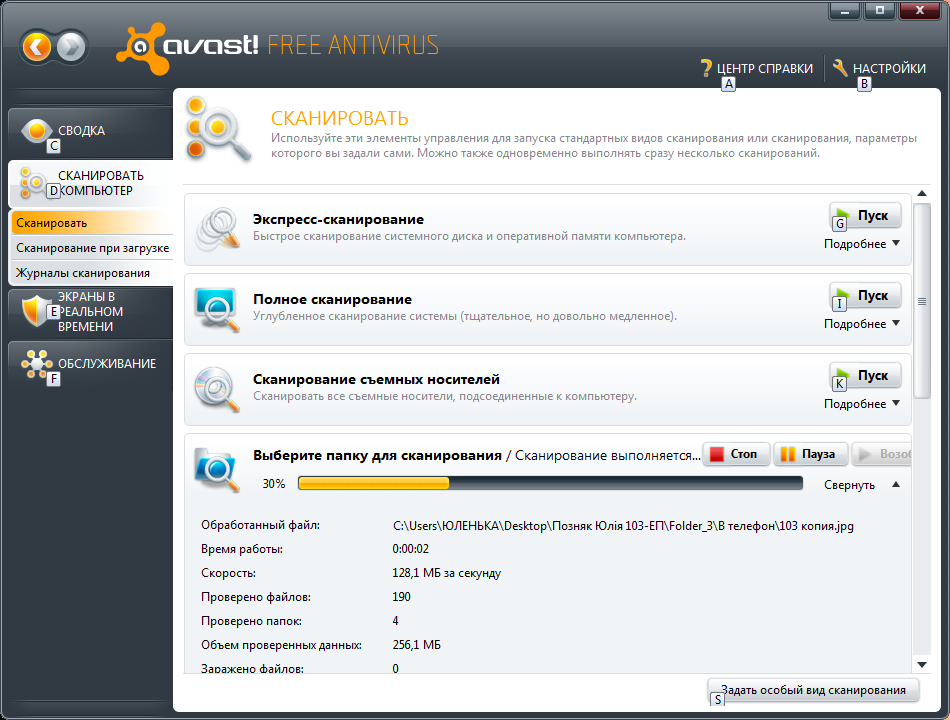
Task: Start removable media scan with Пуск
Action: click(x=865, y=376)
